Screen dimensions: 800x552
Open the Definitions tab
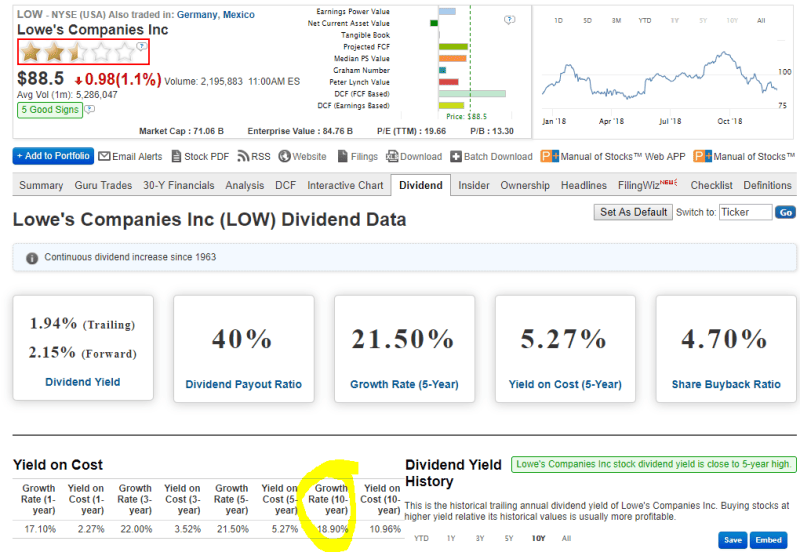tap(767, 185)
